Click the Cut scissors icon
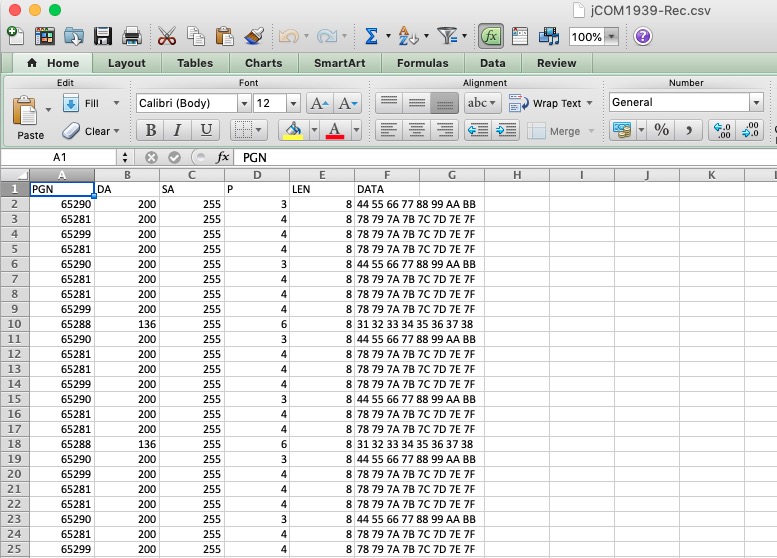Viewport: 777px width, 558px height. click(x=167, y=37)
